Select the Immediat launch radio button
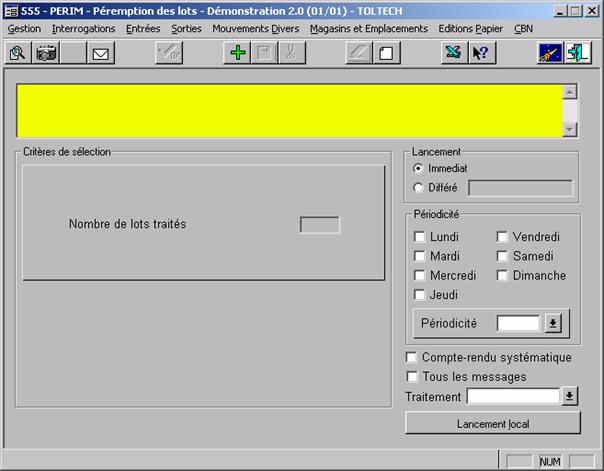The height and width of the screenshot is (471, 604). pyautogui.click(x=418, y=168)
